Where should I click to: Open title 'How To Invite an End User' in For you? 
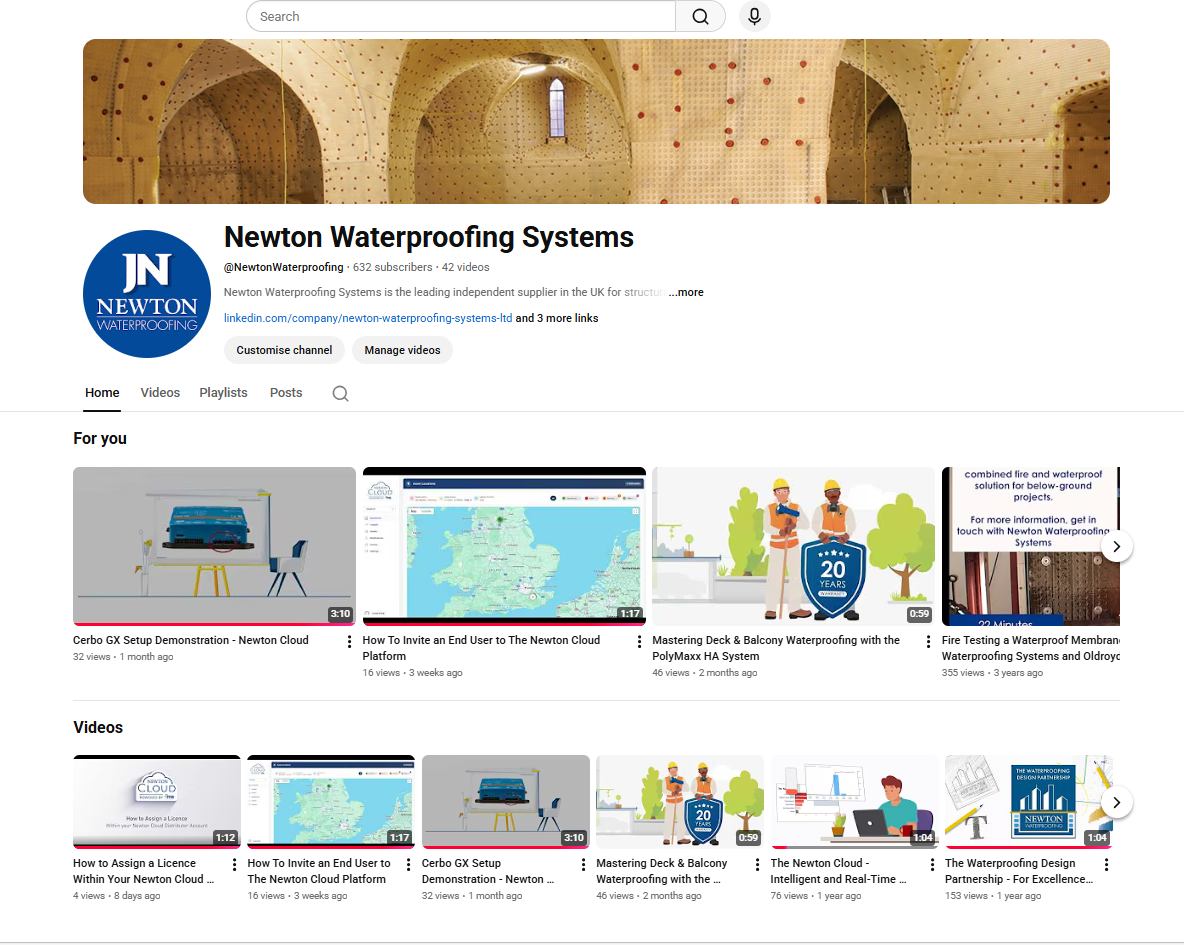481,648
